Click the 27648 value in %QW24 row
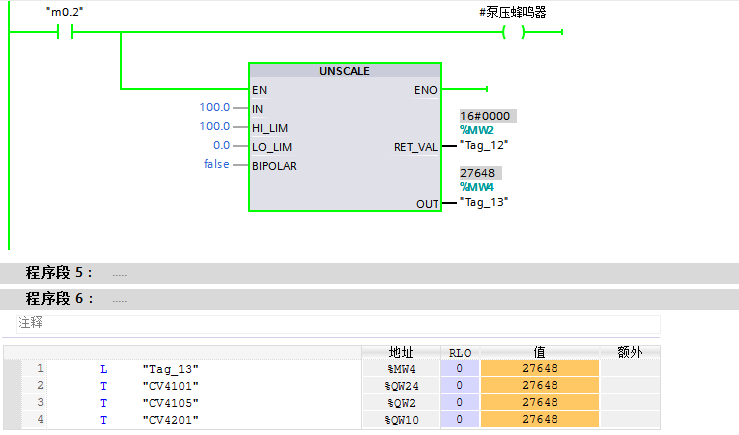Viewport: 739px width, 435px height. 540,386
